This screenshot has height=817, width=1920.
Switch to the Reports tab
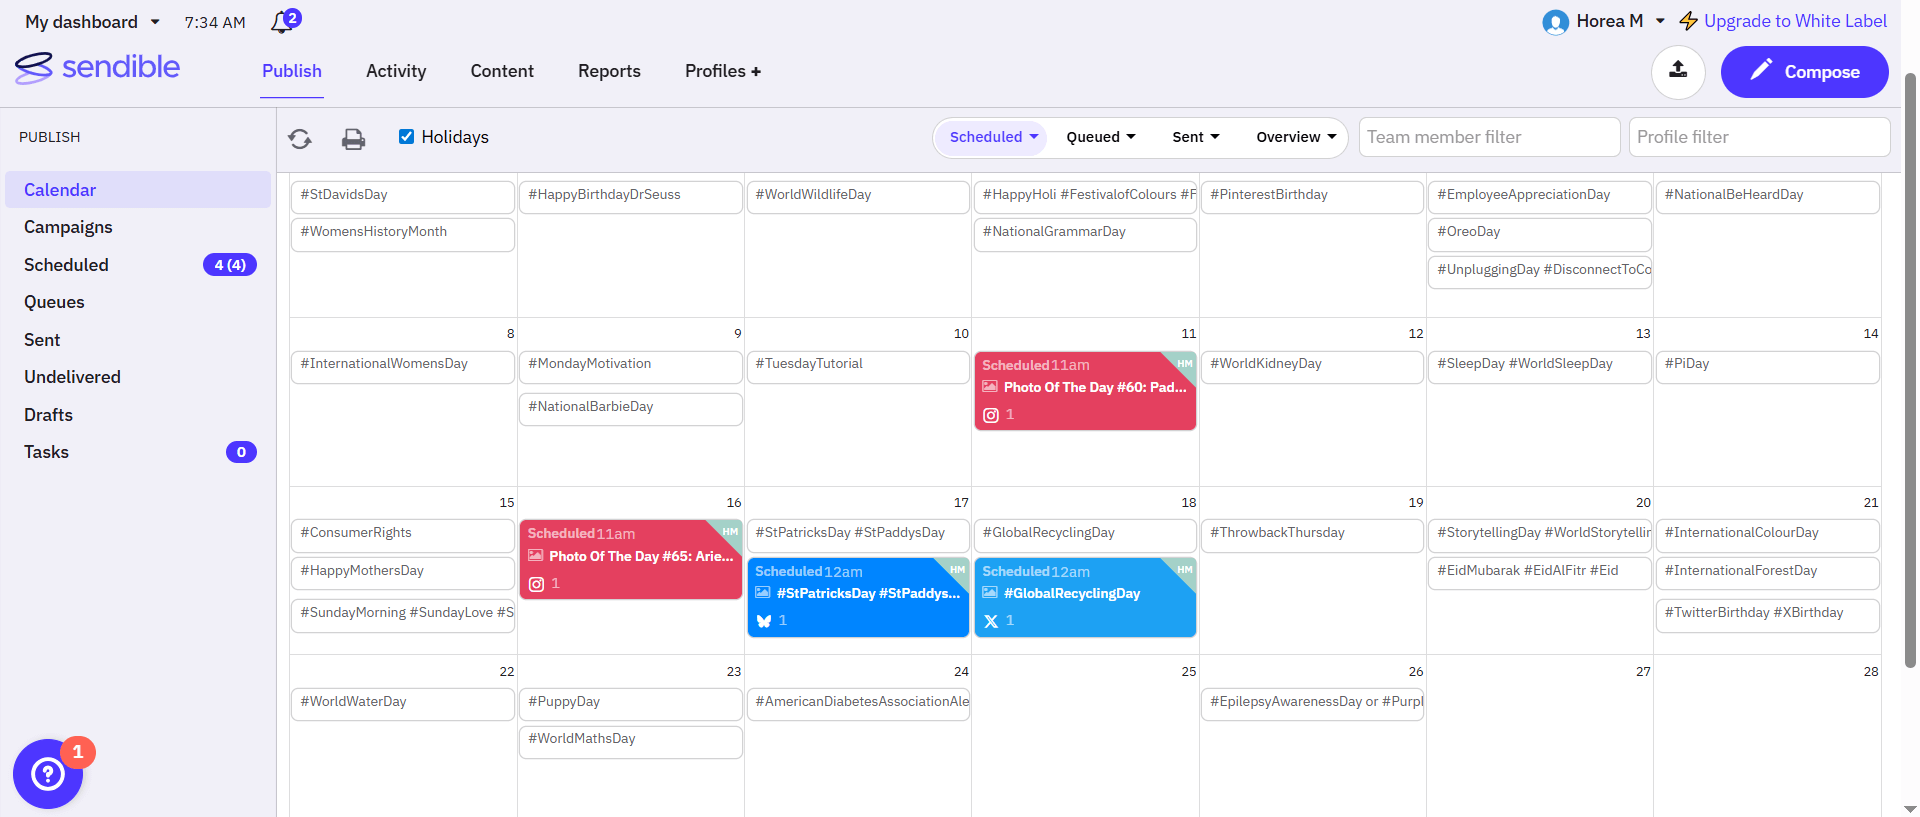tap(609, 71)
